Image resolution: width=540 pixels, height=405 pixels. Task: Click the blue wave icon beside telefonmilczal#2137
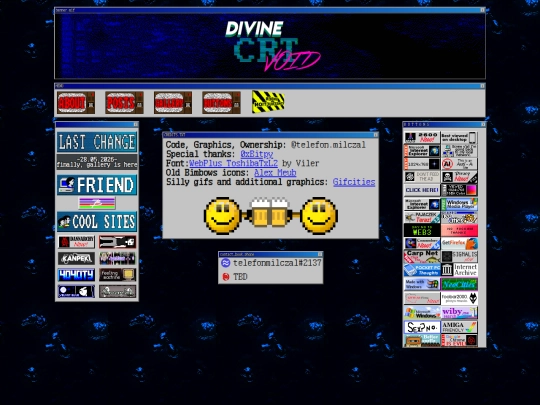point(226,263)
